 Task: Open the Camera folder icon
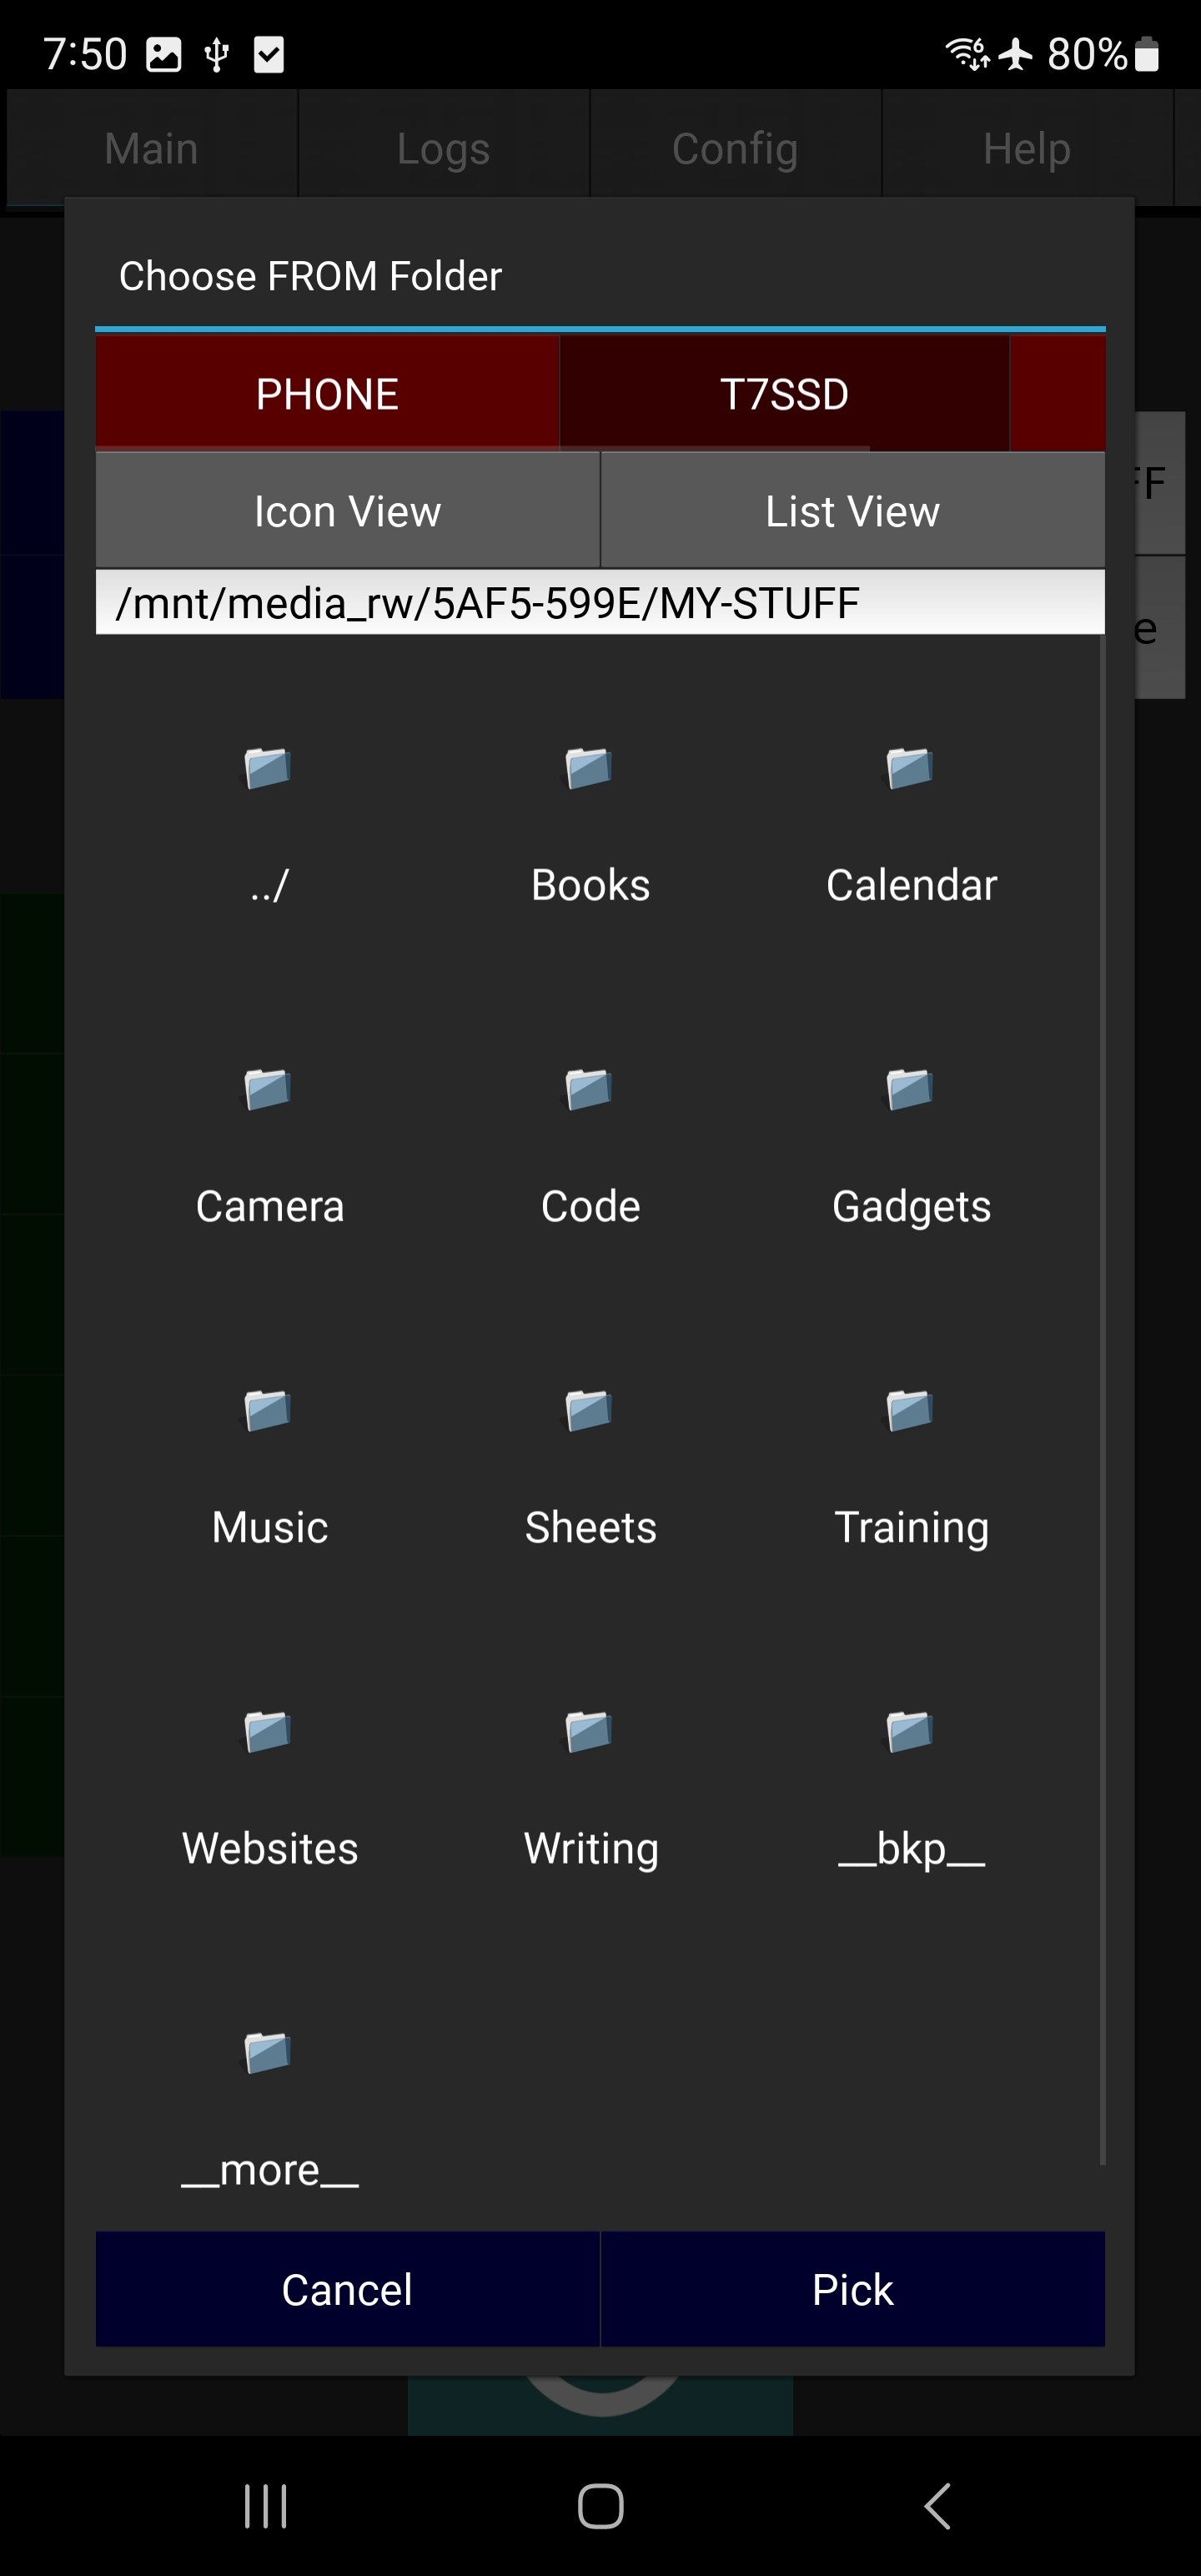pos(268,1090)
